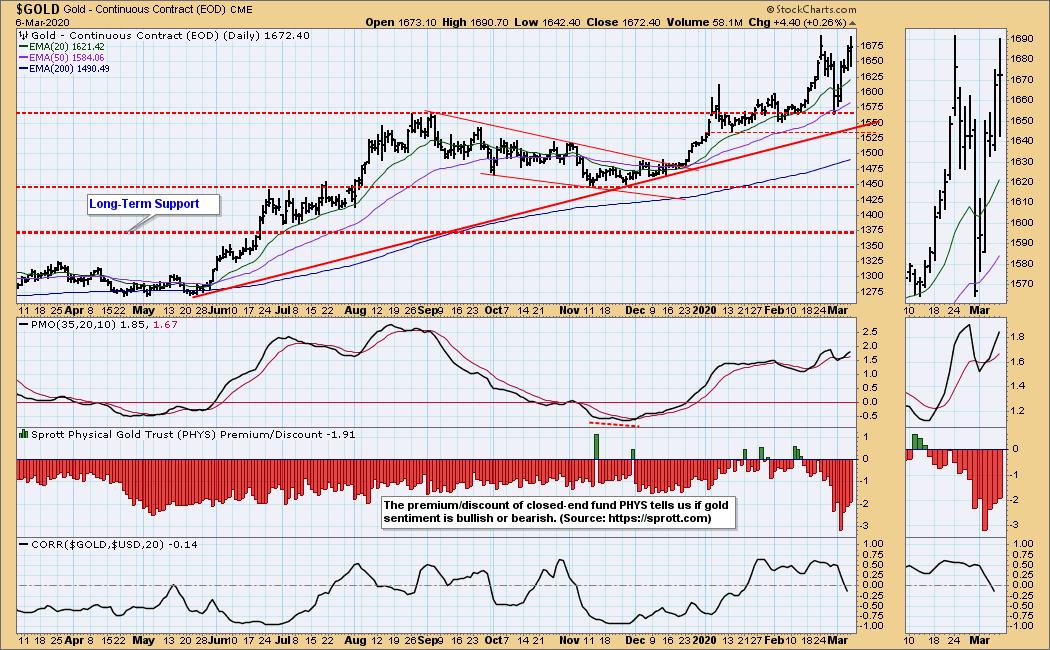The height and width of the screenshot is (650, 1050).
Task: Click the 6-Mar-2020 date label
Action: (42, 22)
